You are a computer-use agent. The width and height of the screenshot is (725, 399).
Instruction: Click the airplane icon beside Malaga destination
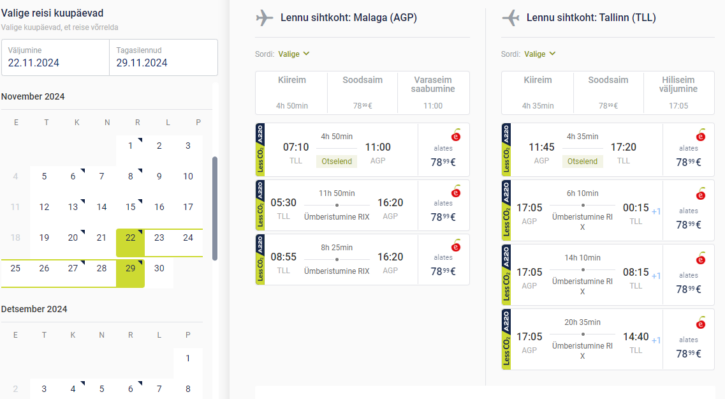264,18
